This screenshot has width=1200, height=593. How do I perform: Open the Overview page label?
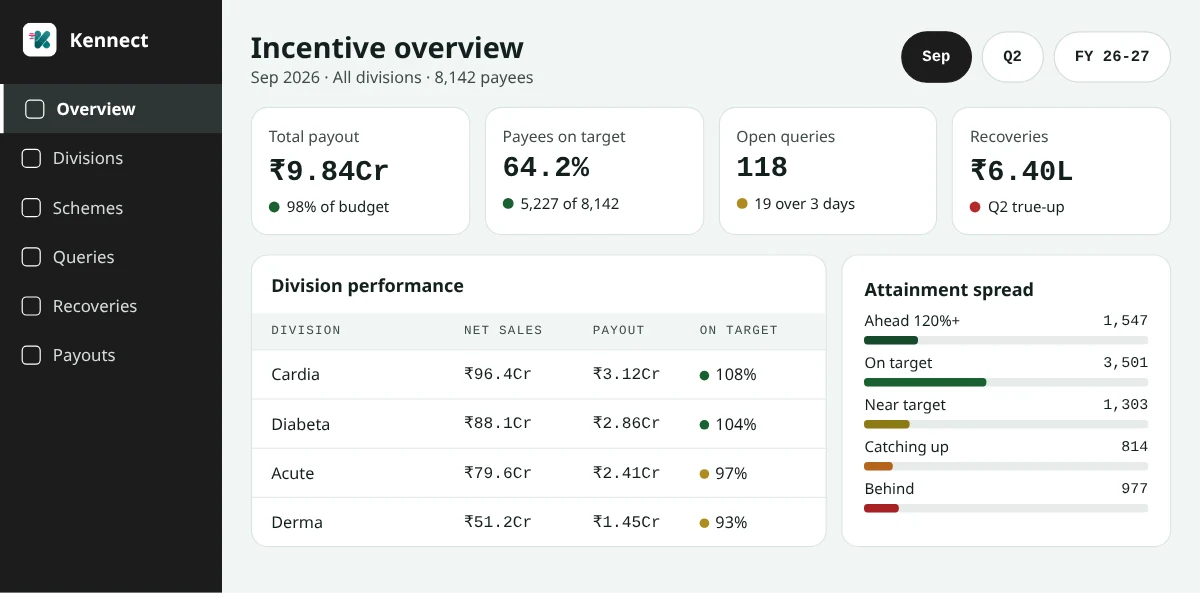point(96,109)
